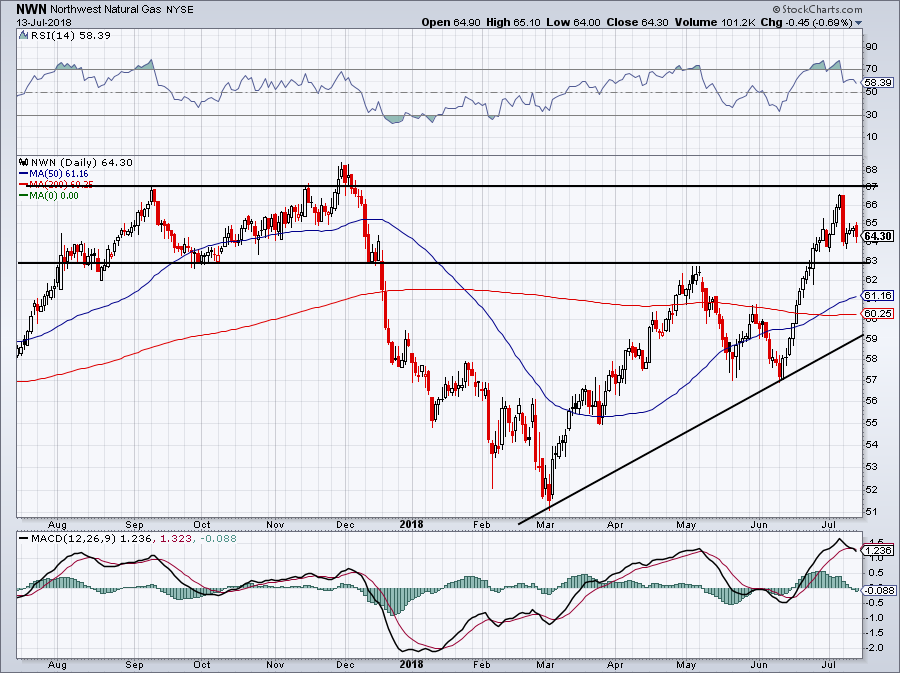Click the blue dropdown arrow after Chg value
900x673 pixels.
click(859, 23)
